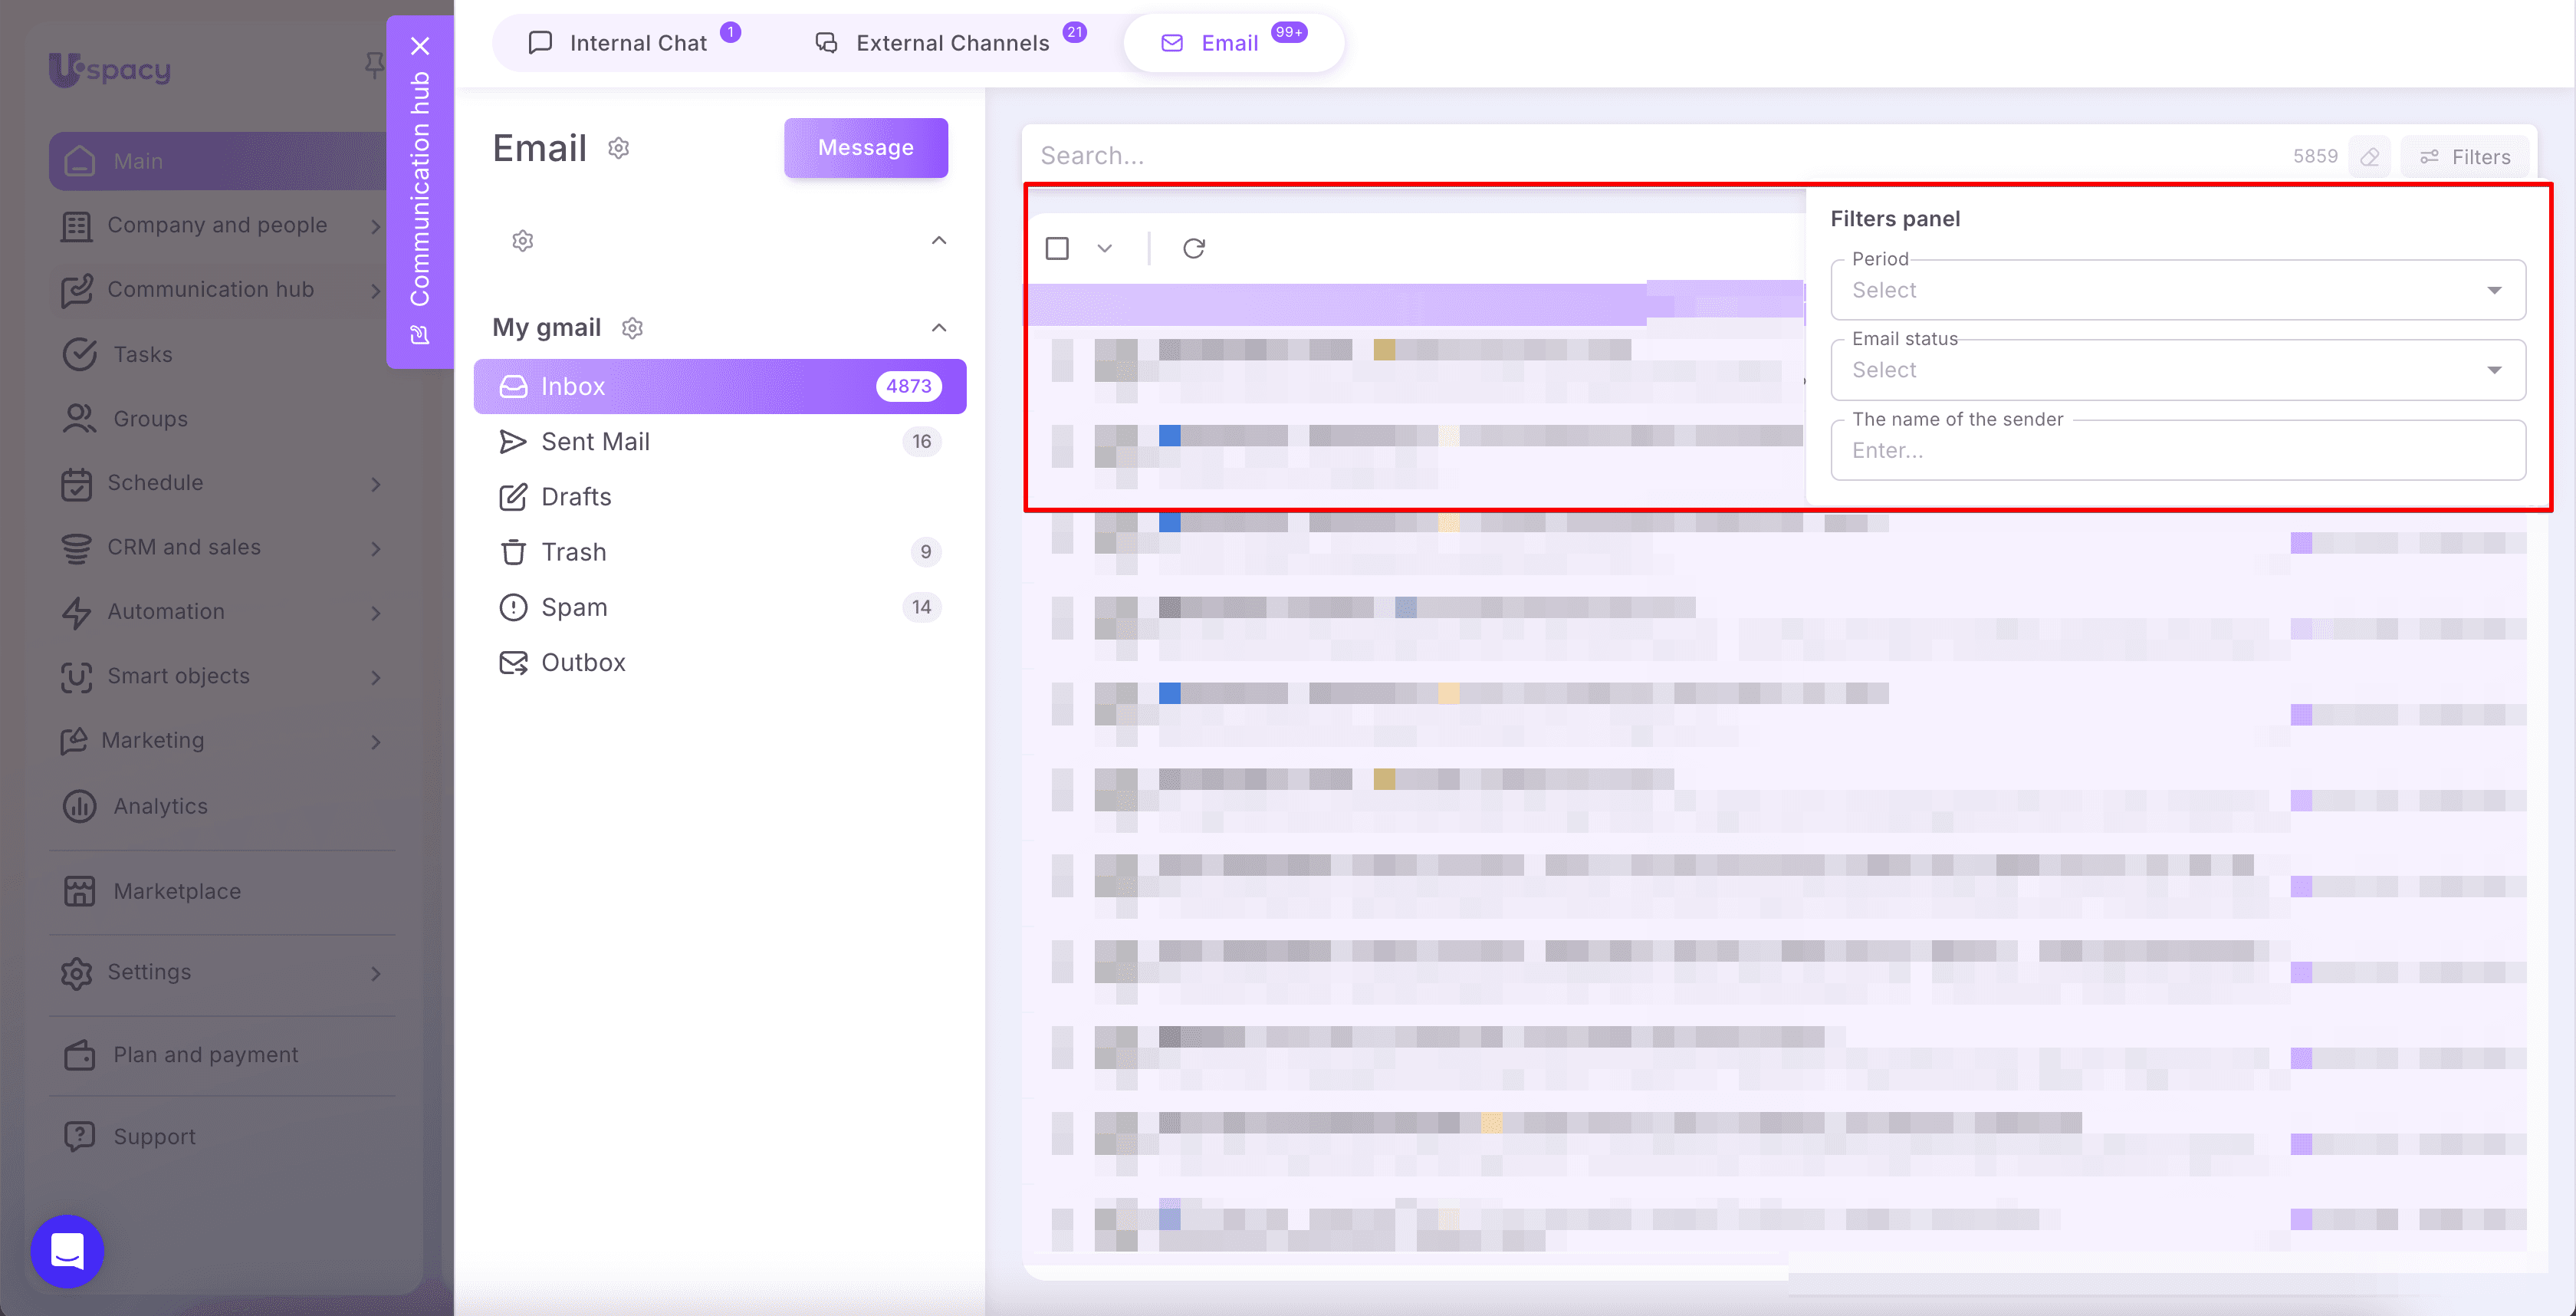Open the Intercom chat bubble
This screenshot has height=1316, width=2576.
tap(68, 1250)
